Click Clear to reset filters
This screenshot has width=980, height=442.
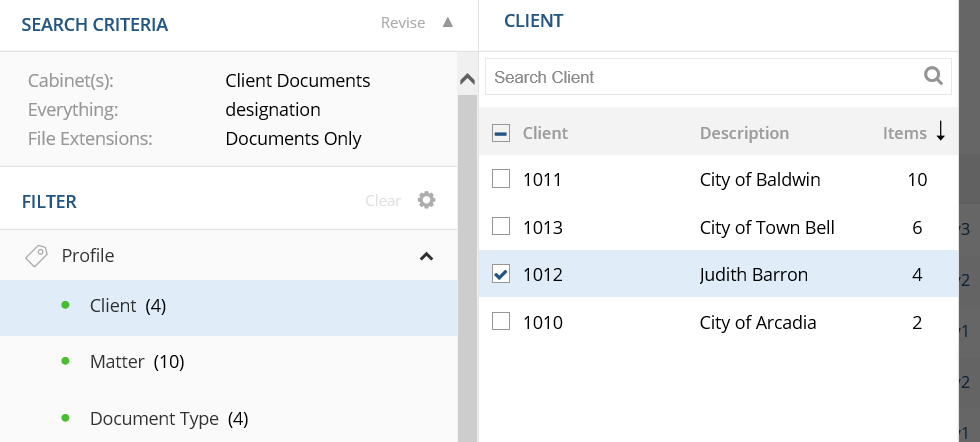click(383, 201)
